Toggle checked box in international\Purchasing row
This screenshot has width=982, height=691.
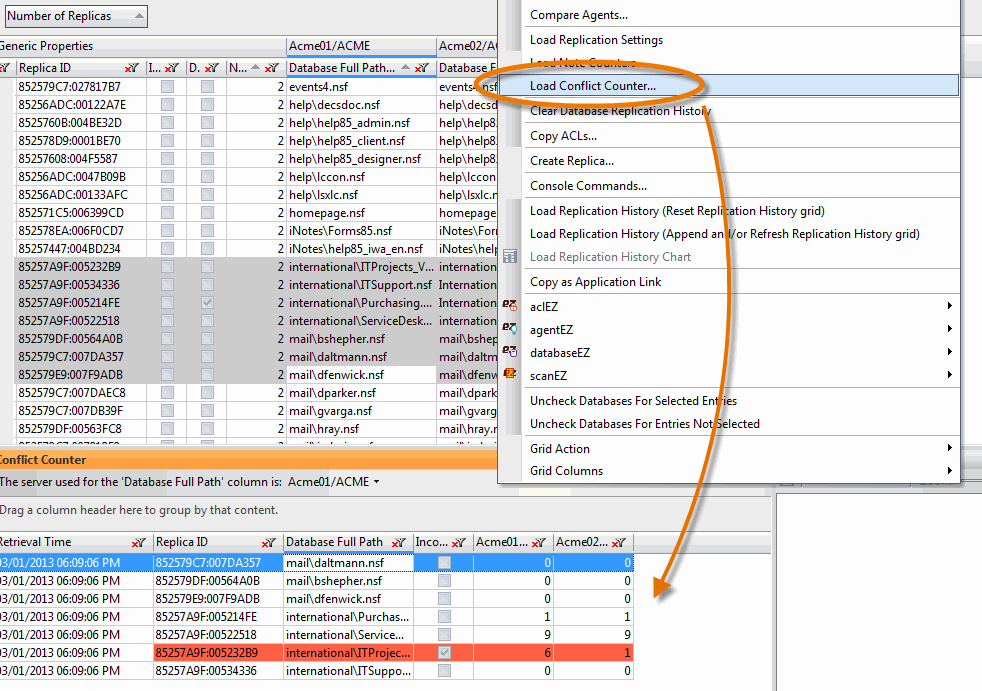click(207, 303)
